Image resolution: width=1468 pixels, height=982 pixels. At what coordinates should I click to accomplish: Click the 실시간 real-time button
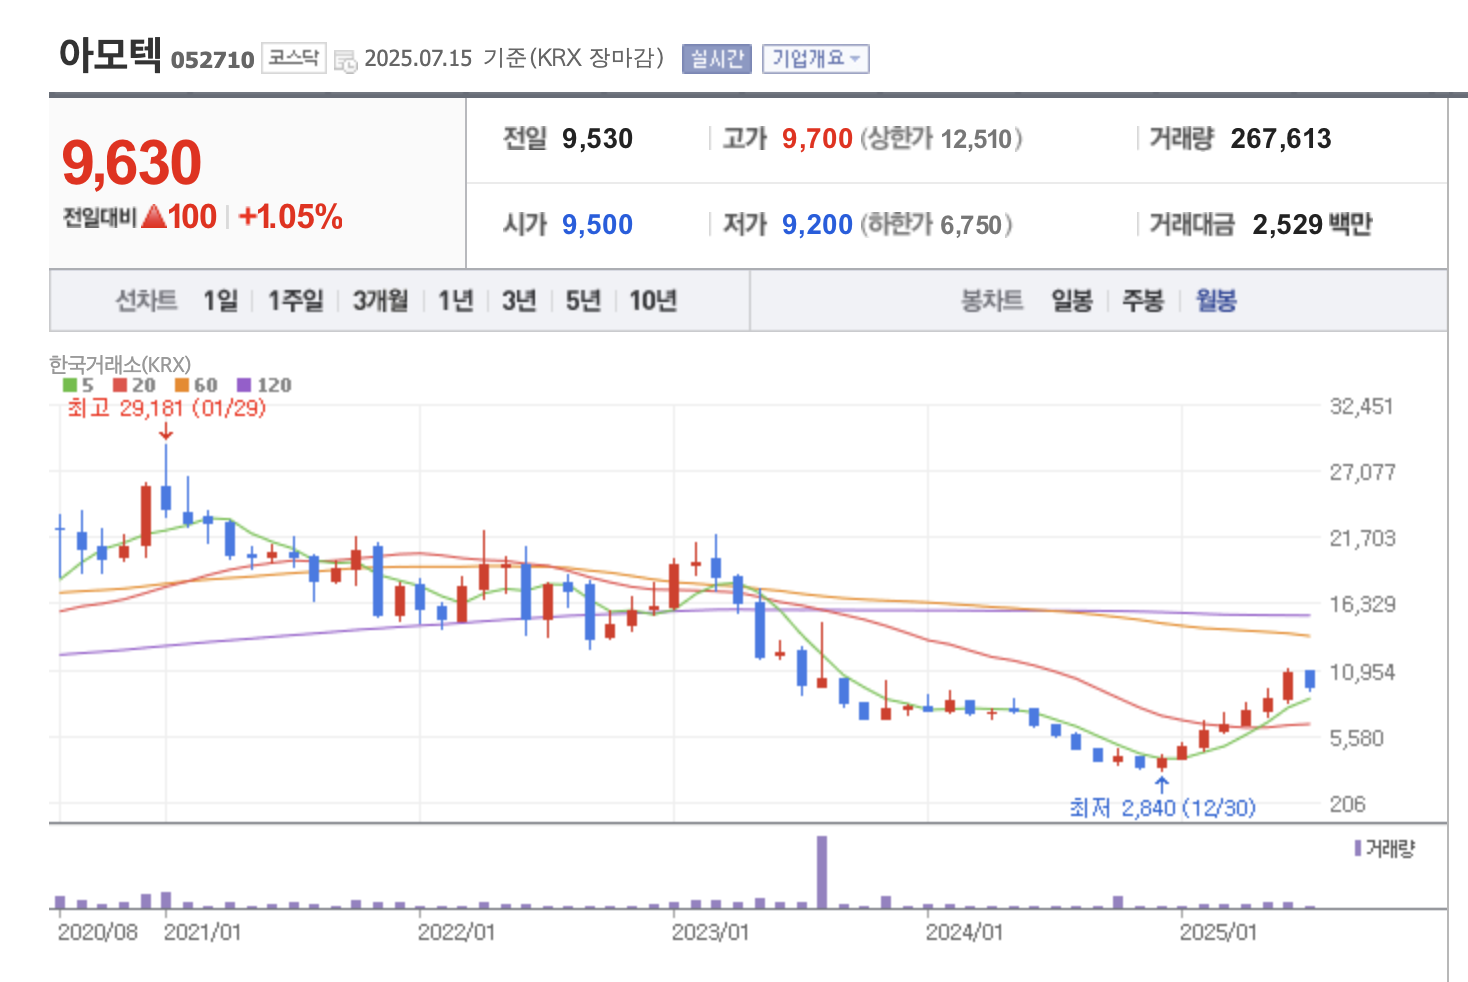click(717, 59)
